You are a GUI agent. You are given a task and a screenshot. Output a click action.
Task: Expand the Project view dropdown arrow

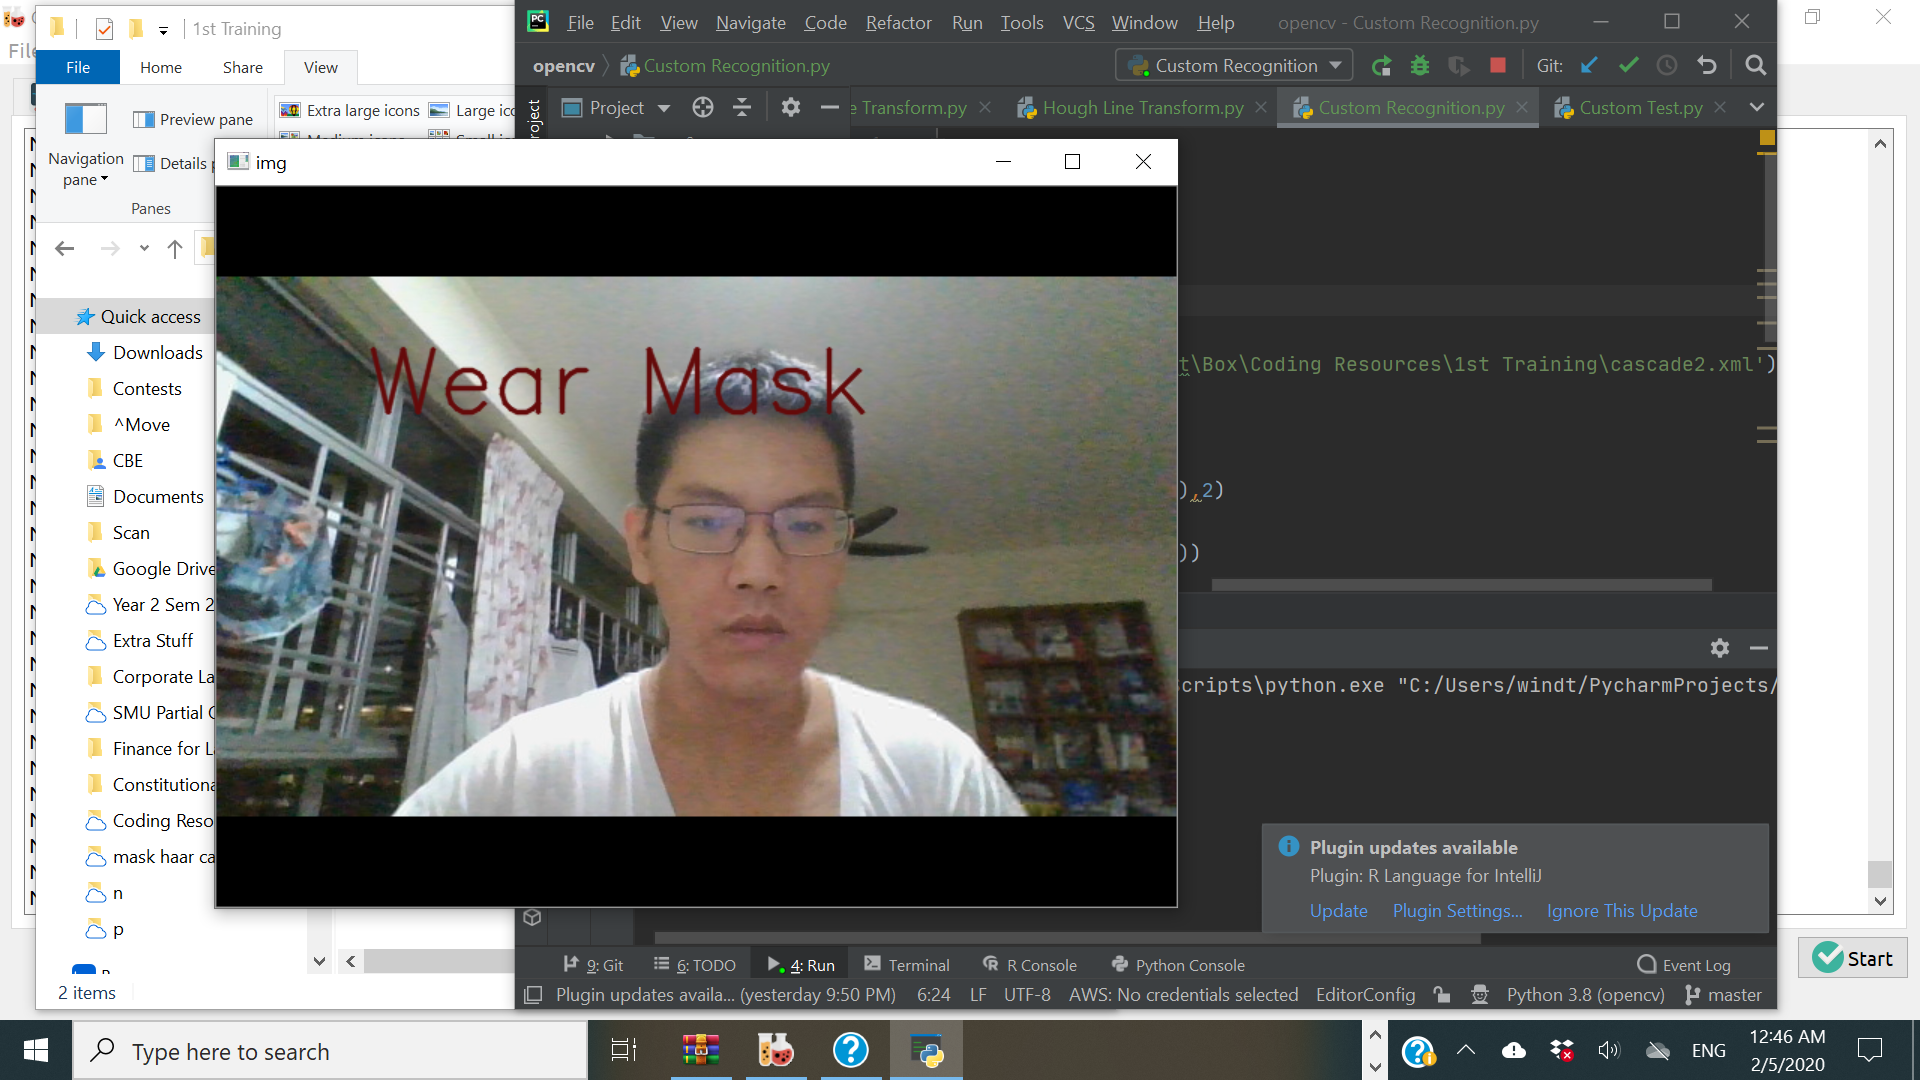[664, 108]
